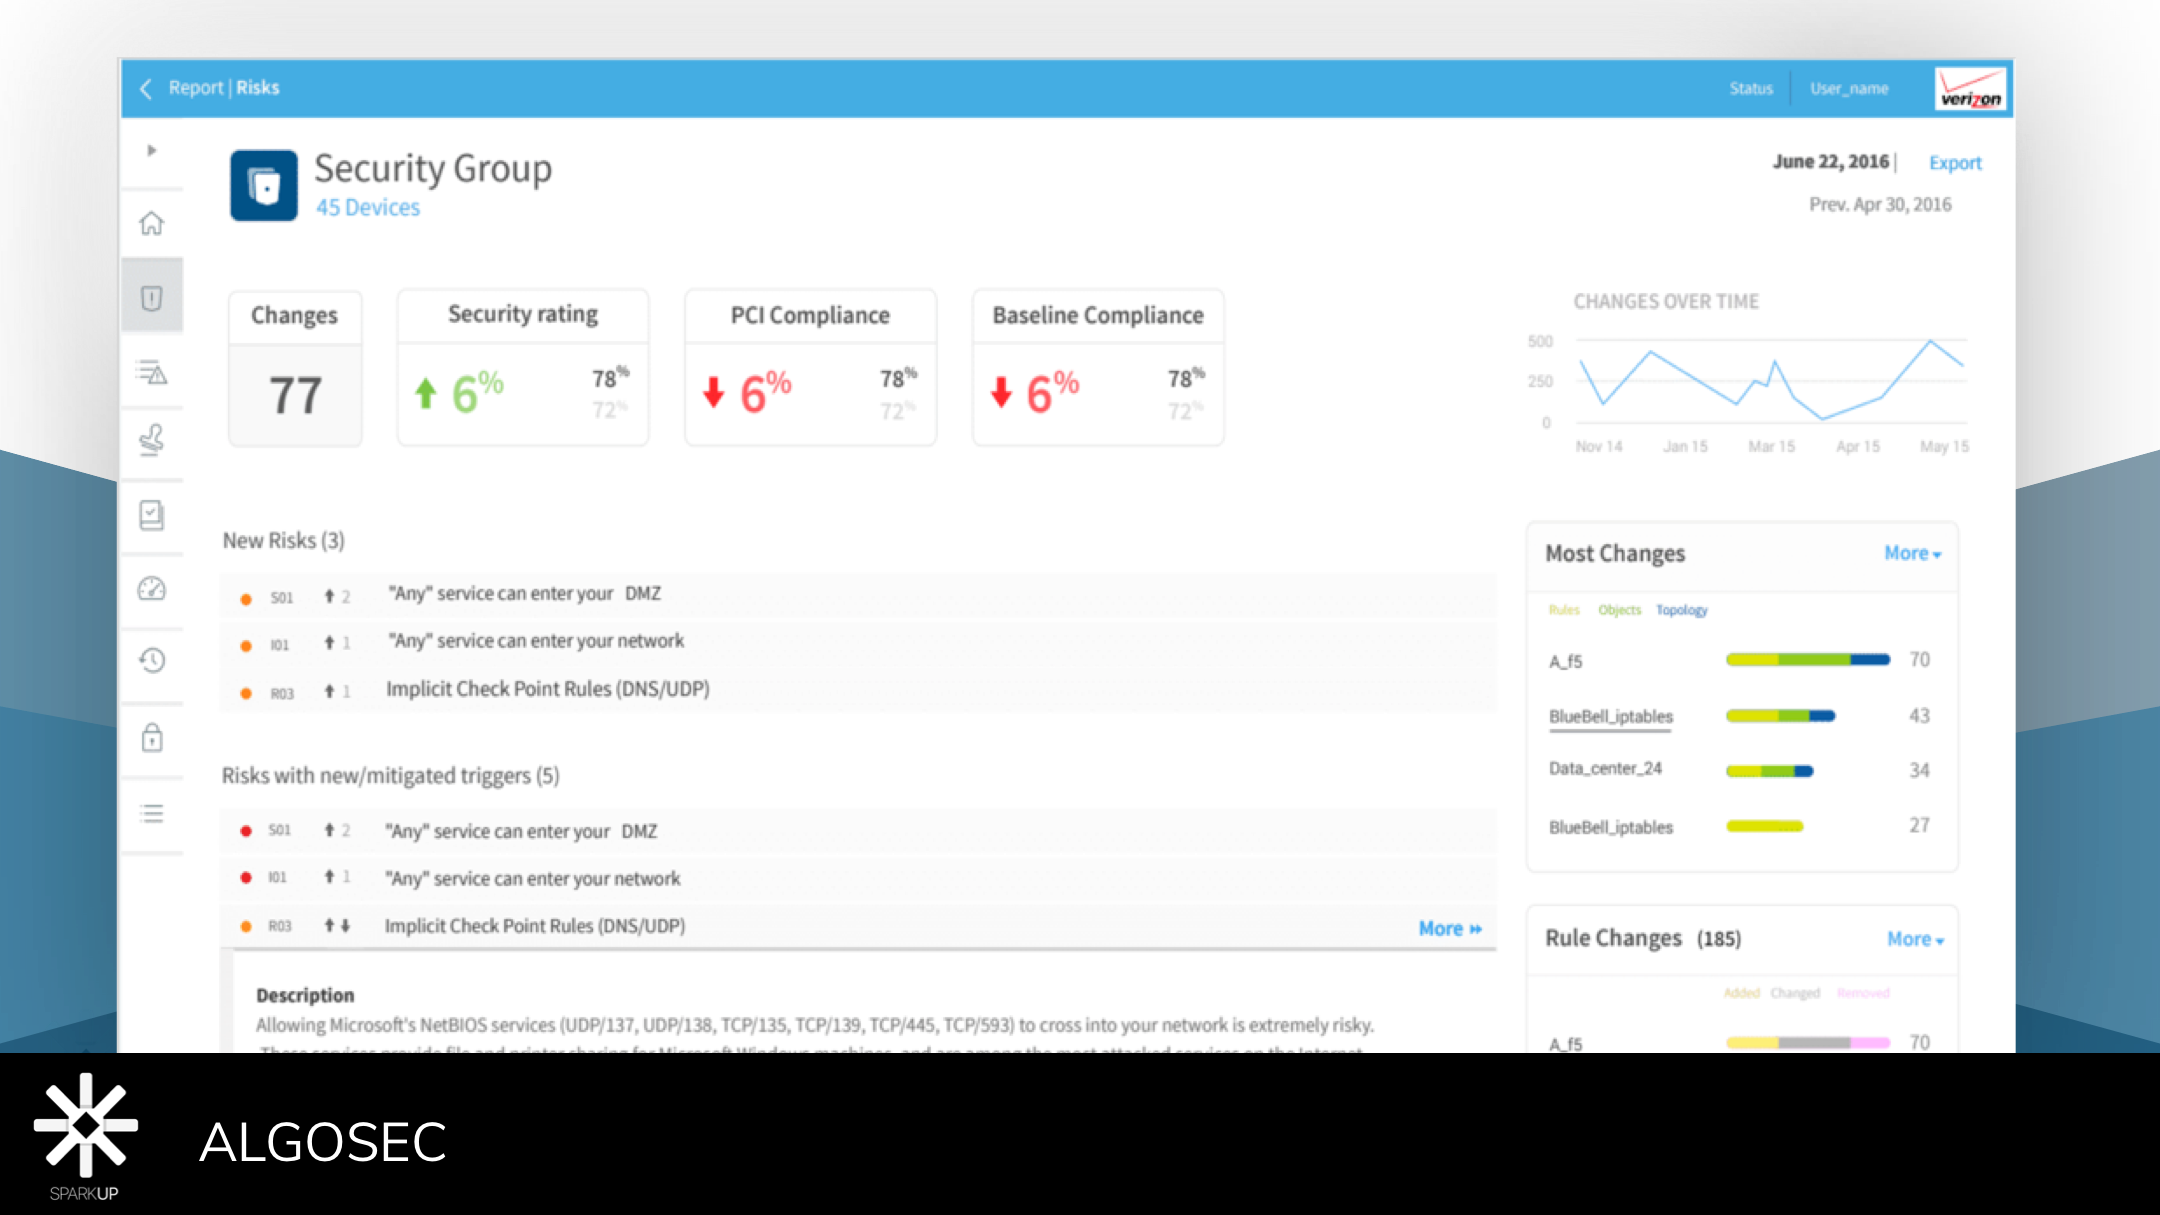Open the Baseline Compliance card

pyautogui.click(x=1098, y=368)
